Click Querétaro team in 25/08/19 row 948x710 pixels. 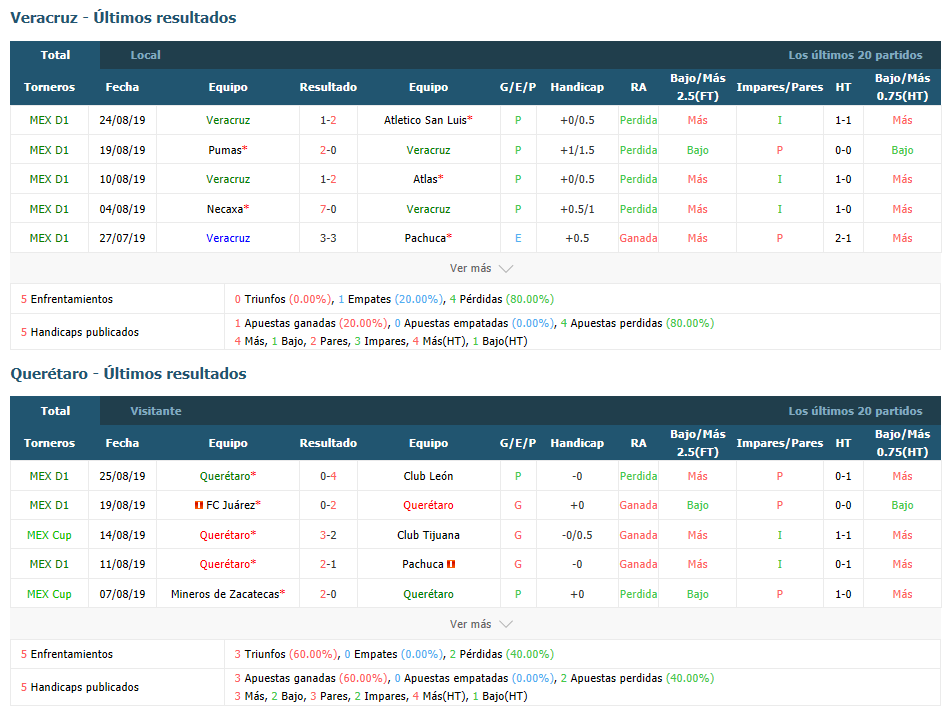[x=225, y=477]
